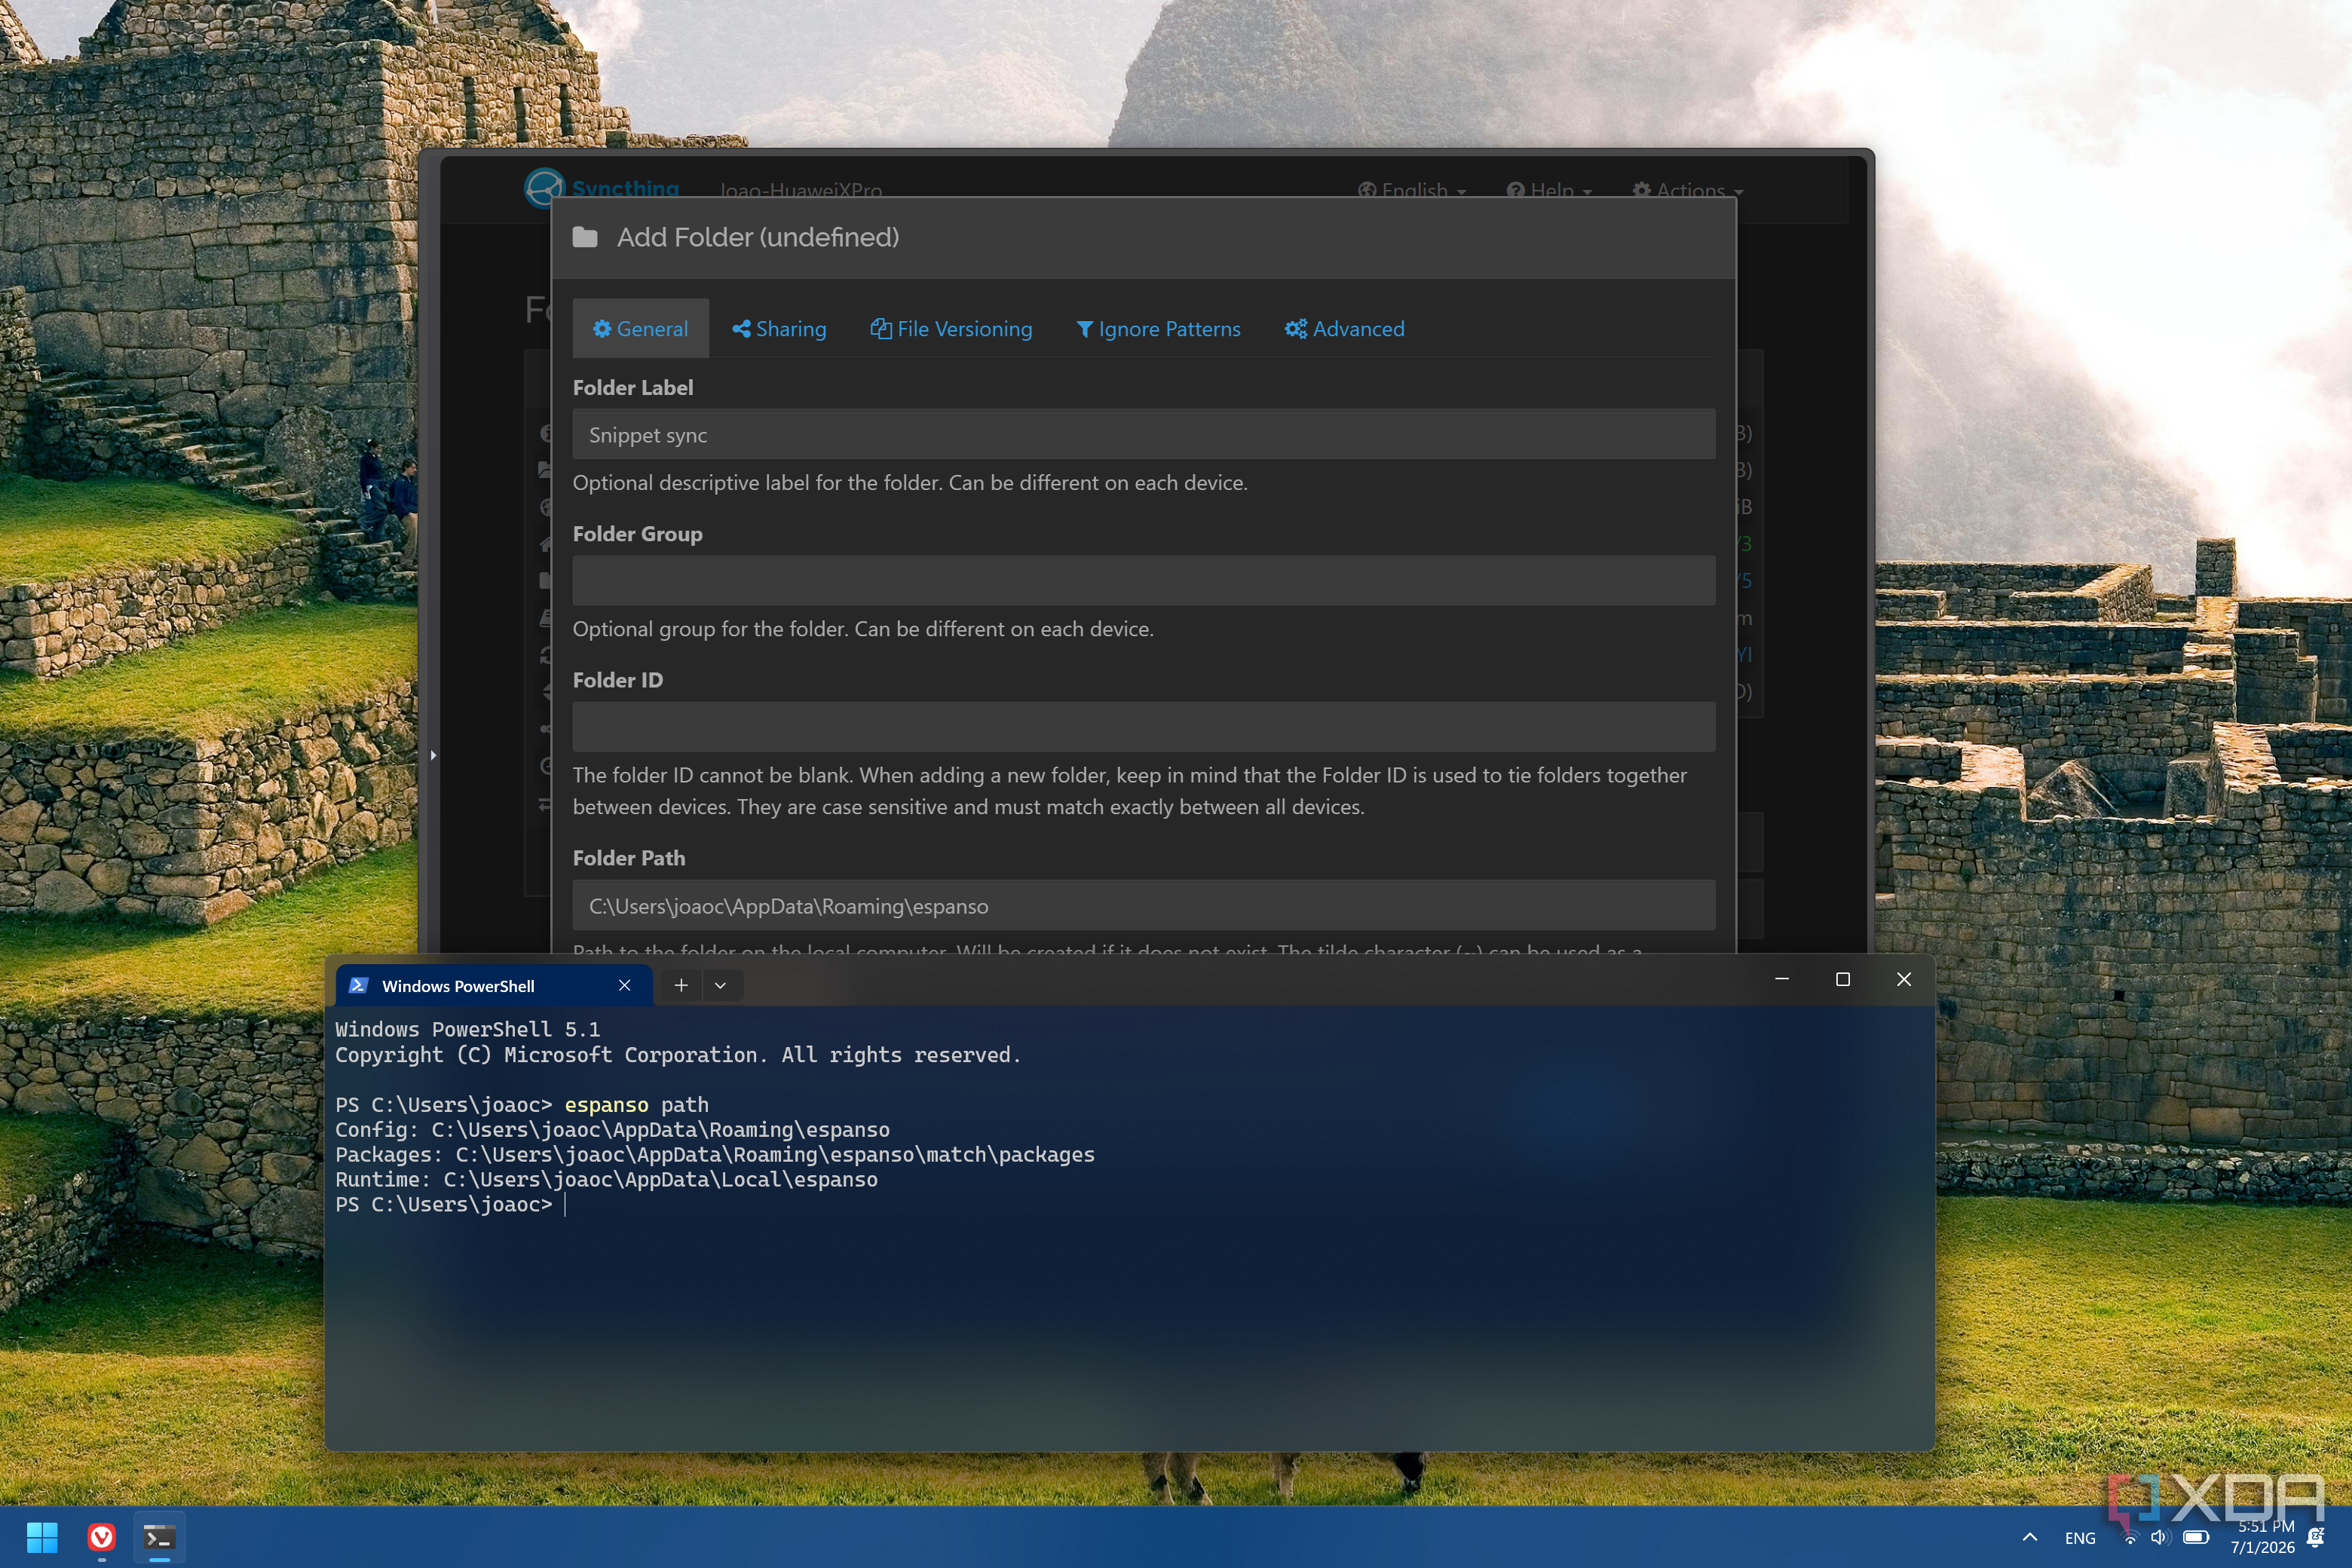Viewport: 2352px width, 1568px height.
Task: Click the battery icon in tray
Action: click(2195, 1537)
